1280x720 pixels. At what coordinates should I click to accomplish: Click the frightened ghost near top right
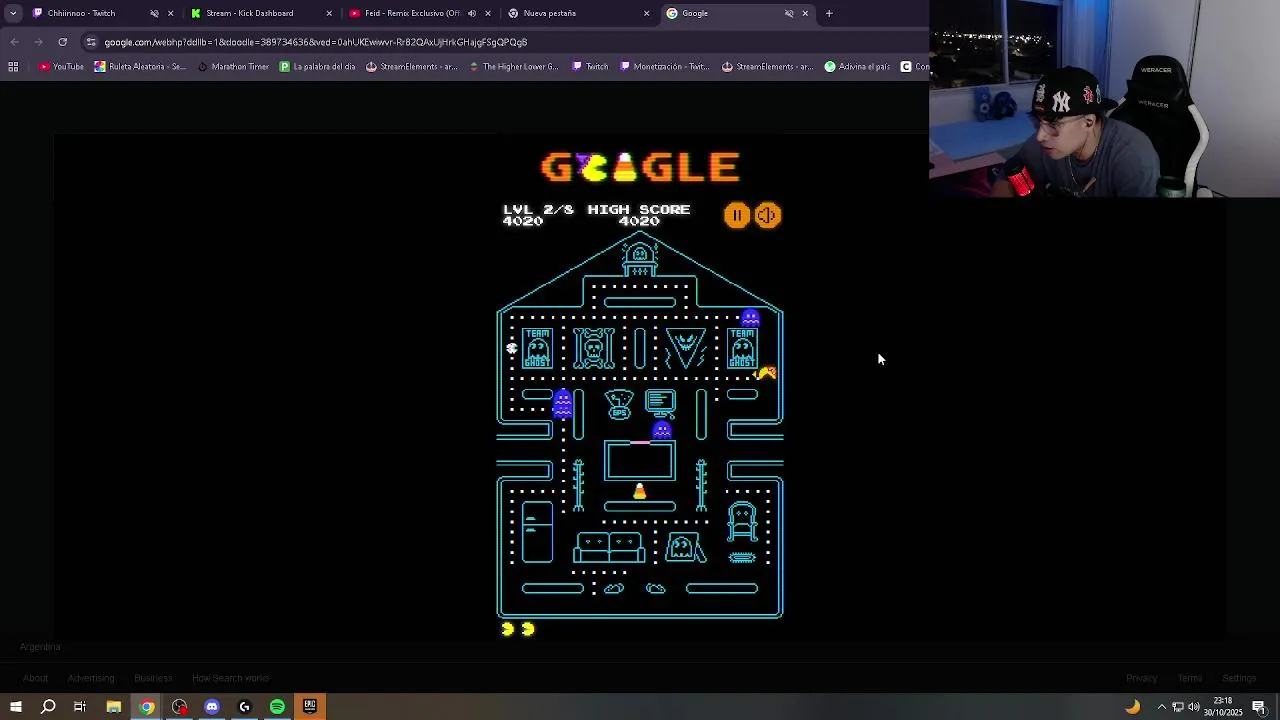pyautogui.click(x=750, y=318)
